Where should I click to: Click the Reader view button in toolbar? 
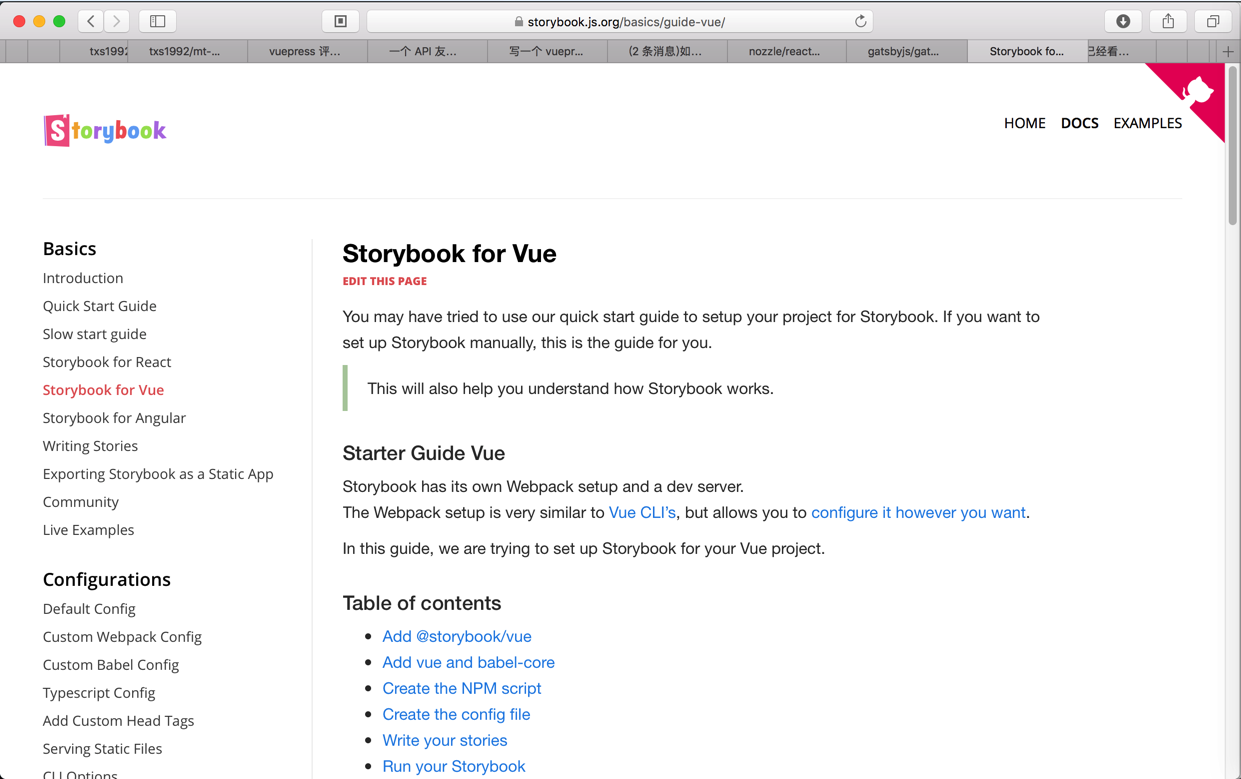[x=341, y=21]
